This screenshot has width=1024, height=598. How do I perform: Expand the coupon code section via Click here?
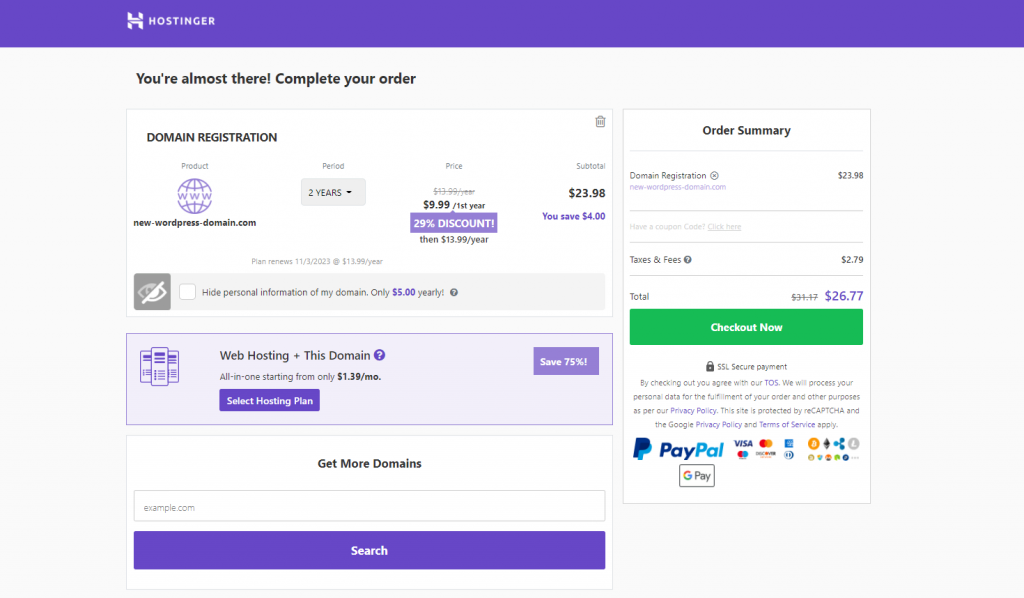click(725, 226)
